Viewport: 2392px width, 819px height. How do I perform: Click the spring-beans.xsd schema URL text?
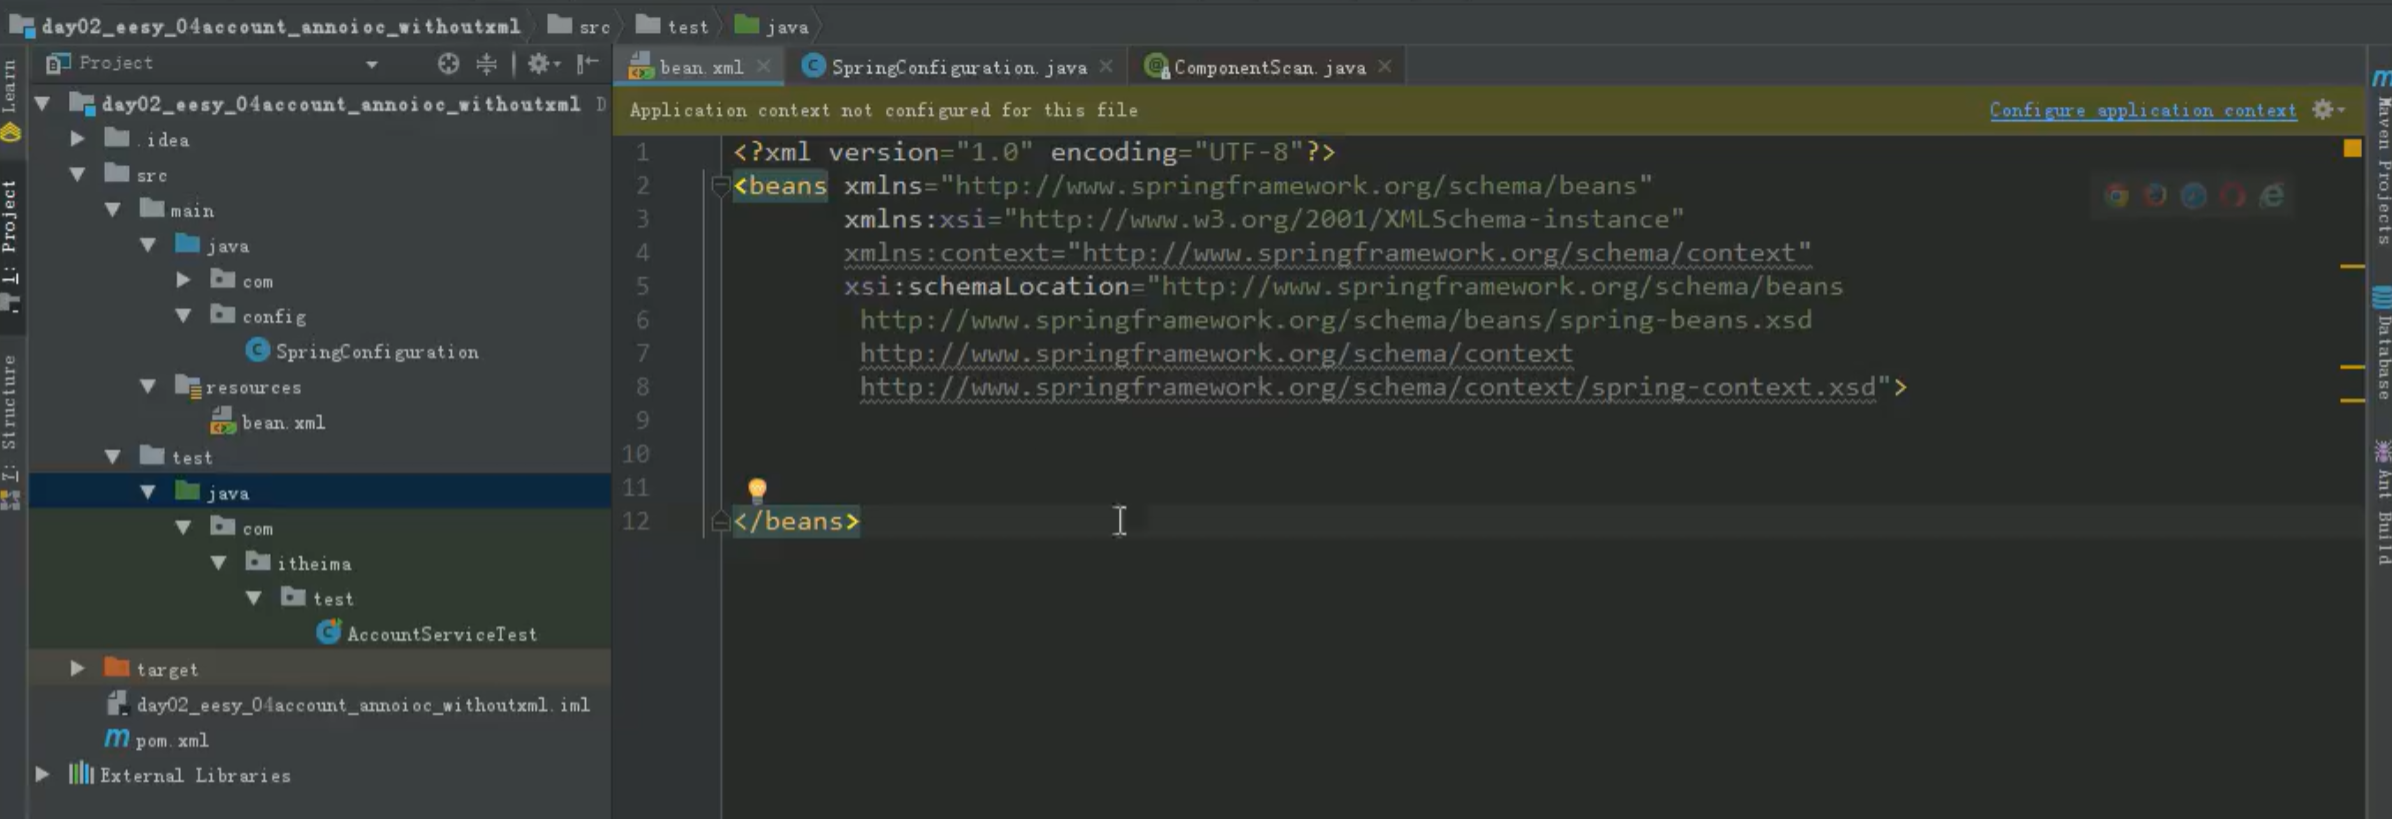[1336, 320]
